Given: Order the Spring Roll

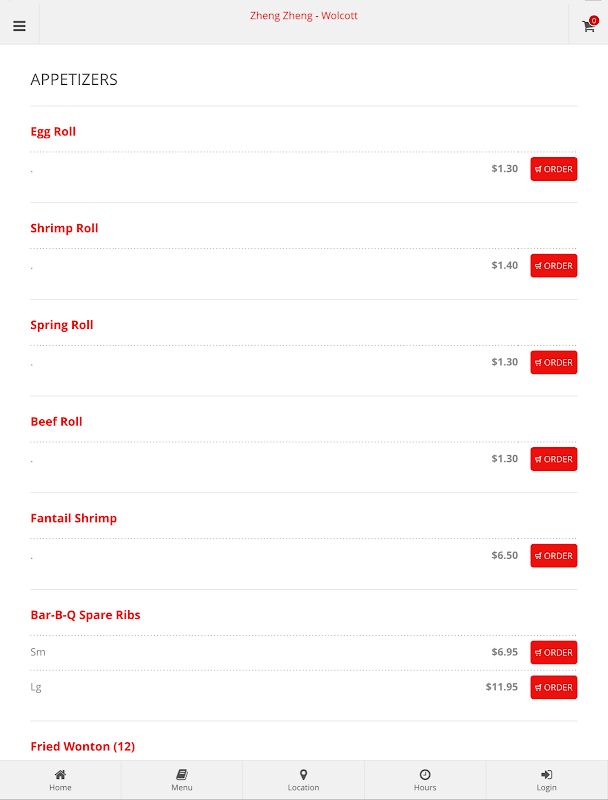Looking at the screenshot, I should point(553,362).
